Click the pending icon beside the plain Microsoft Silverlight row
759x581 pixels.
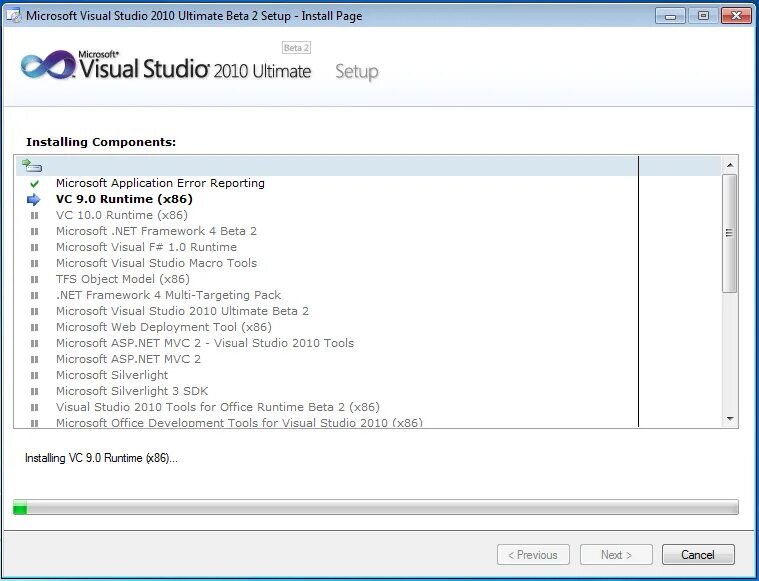[34, 375]
